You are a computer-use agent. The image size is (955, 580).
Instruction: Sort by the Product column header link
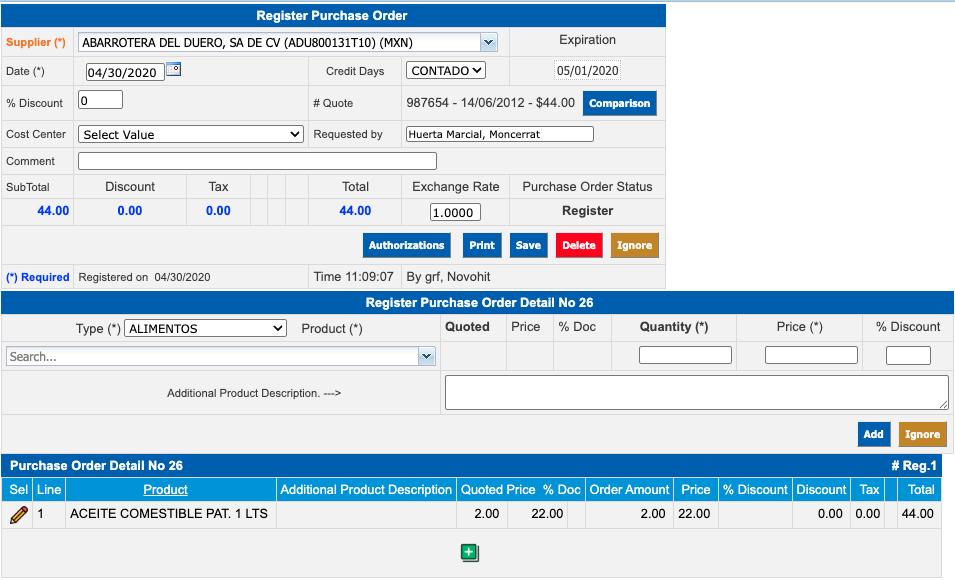[165, 489]
